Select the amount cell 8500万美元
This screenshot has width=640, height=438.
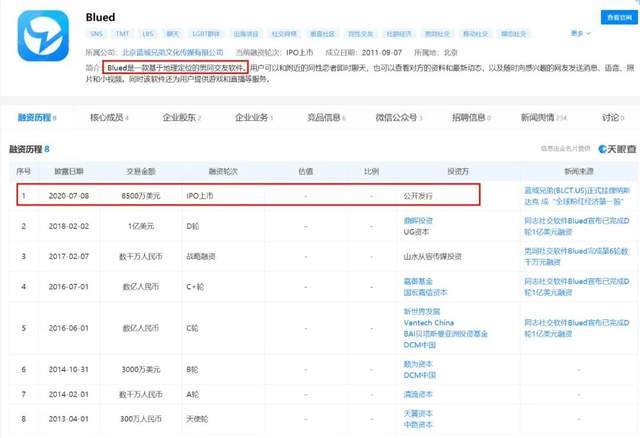141,196
